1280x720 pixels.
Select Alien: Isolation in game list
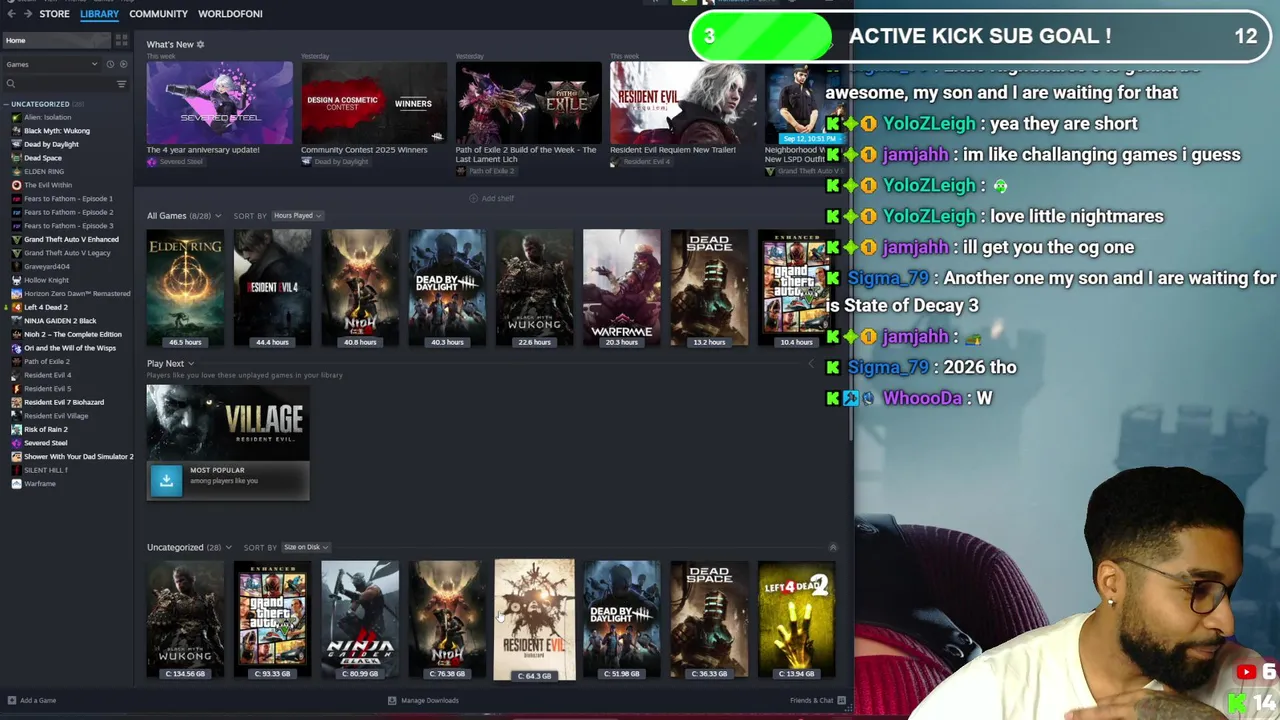47,117
